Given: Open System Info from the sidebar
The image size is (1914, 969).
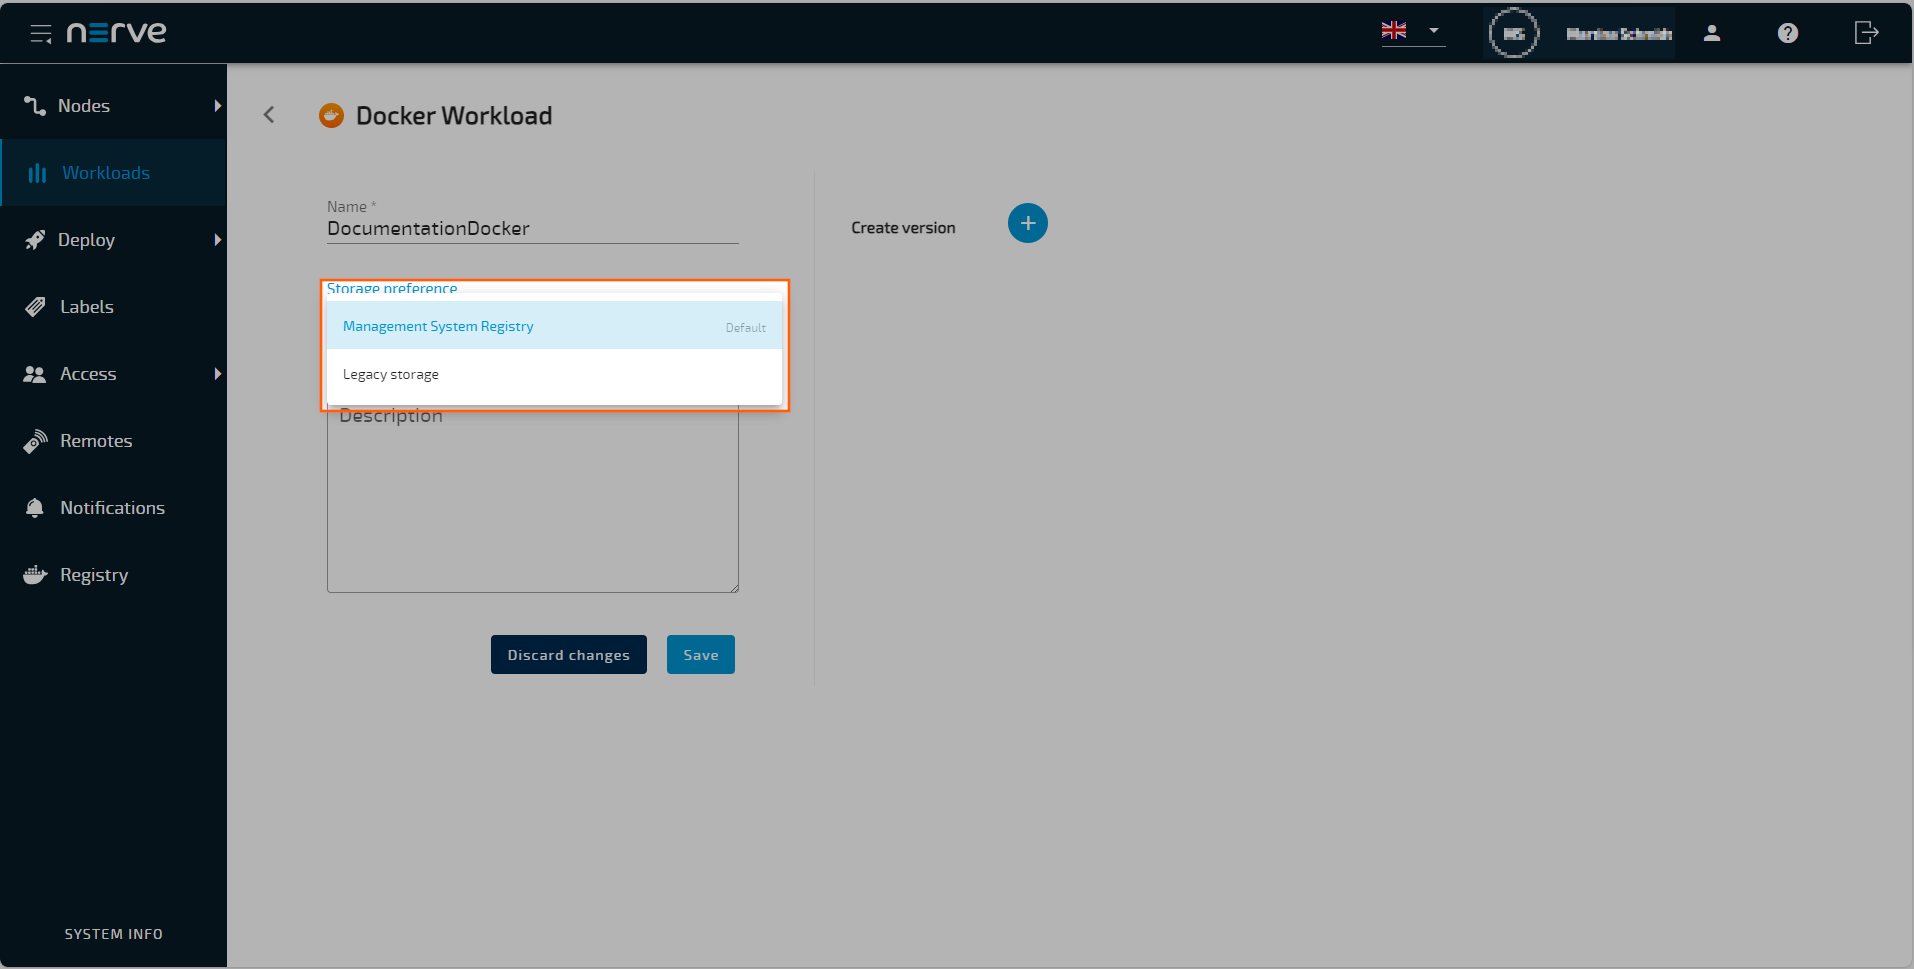Looking at the screenshot, I should coord(113,933).
